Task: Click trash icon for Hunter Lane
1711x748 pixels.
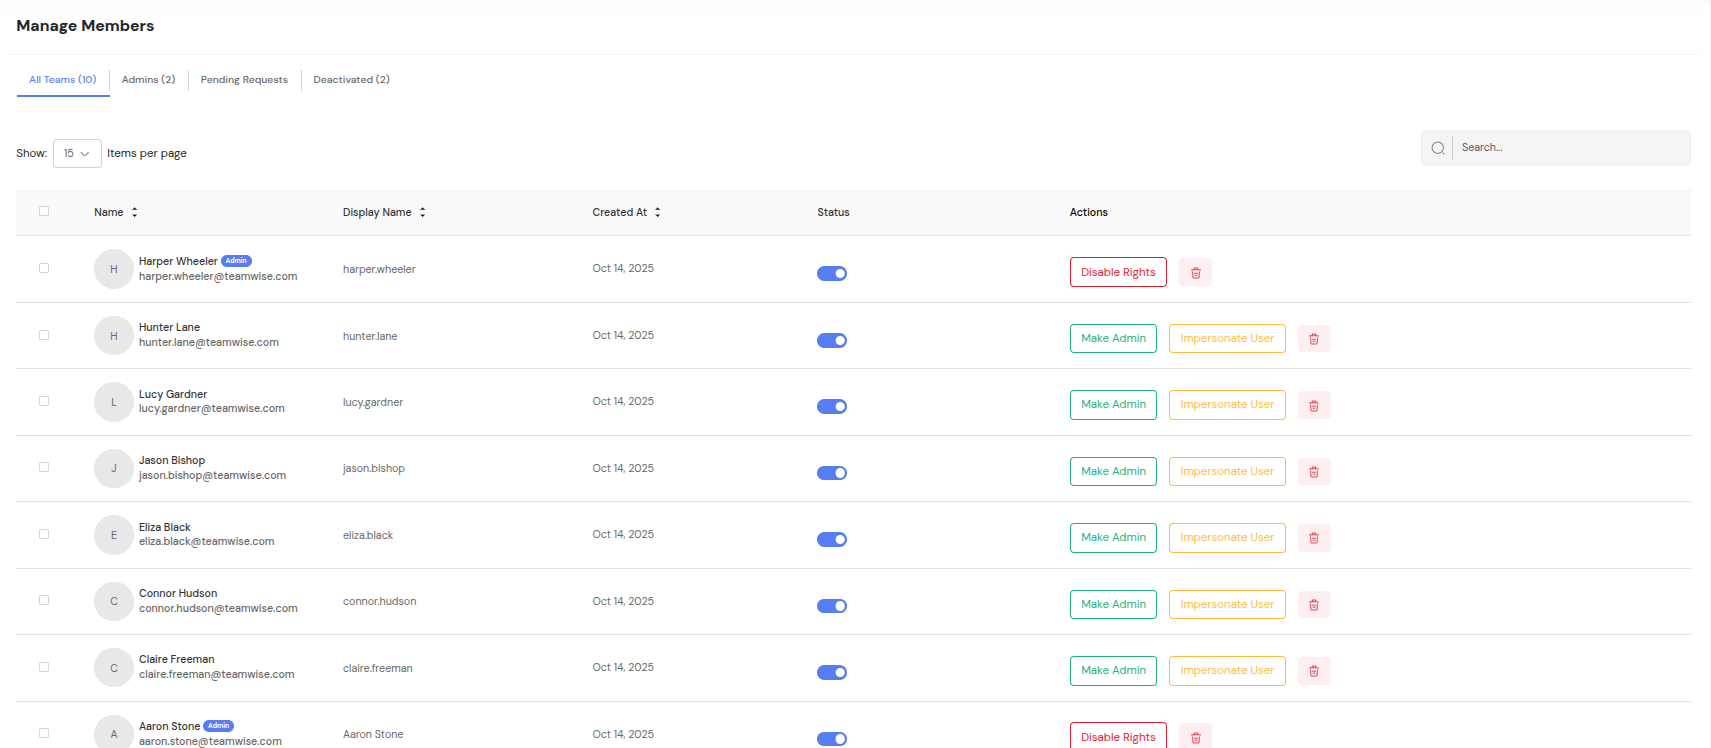Action: click(x=1314, y=339)
